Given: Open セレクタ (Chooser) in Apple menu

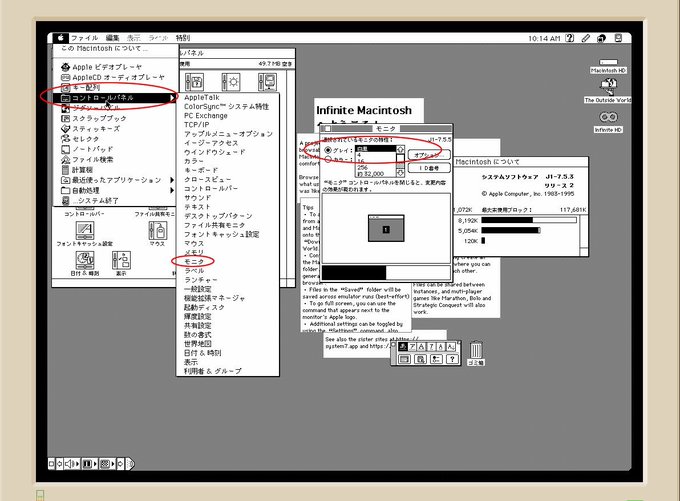Looking at the screenshot, I should click(x=115, y=139).
